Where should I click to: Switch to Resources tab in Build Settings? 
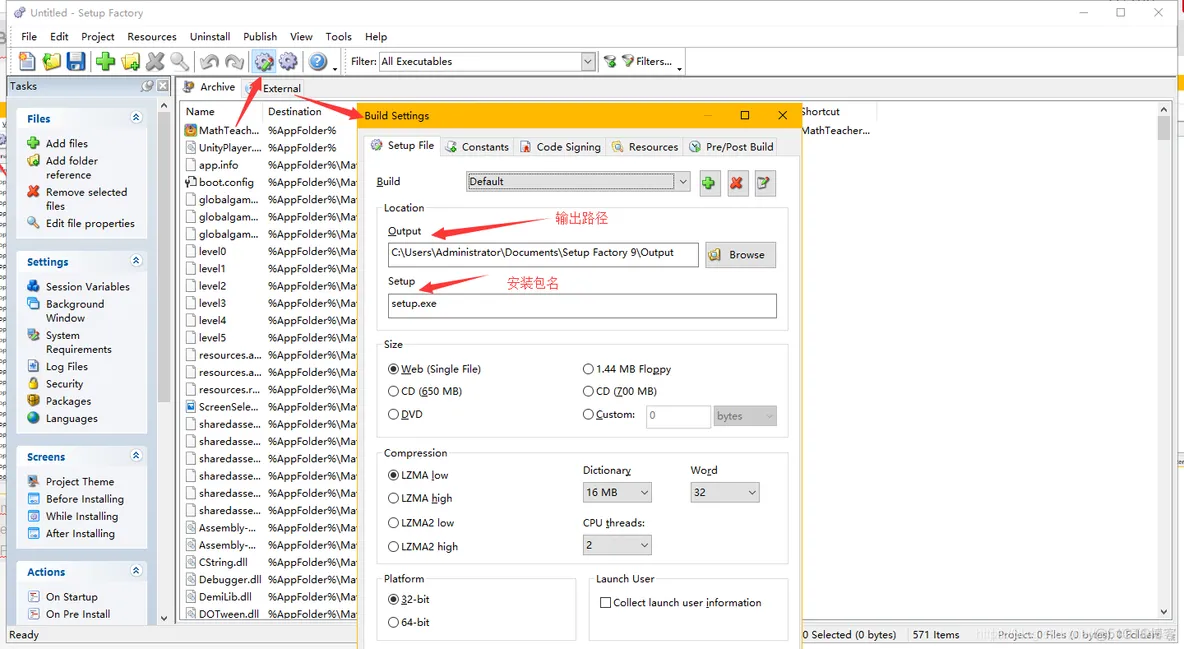[x=645, y=147]
